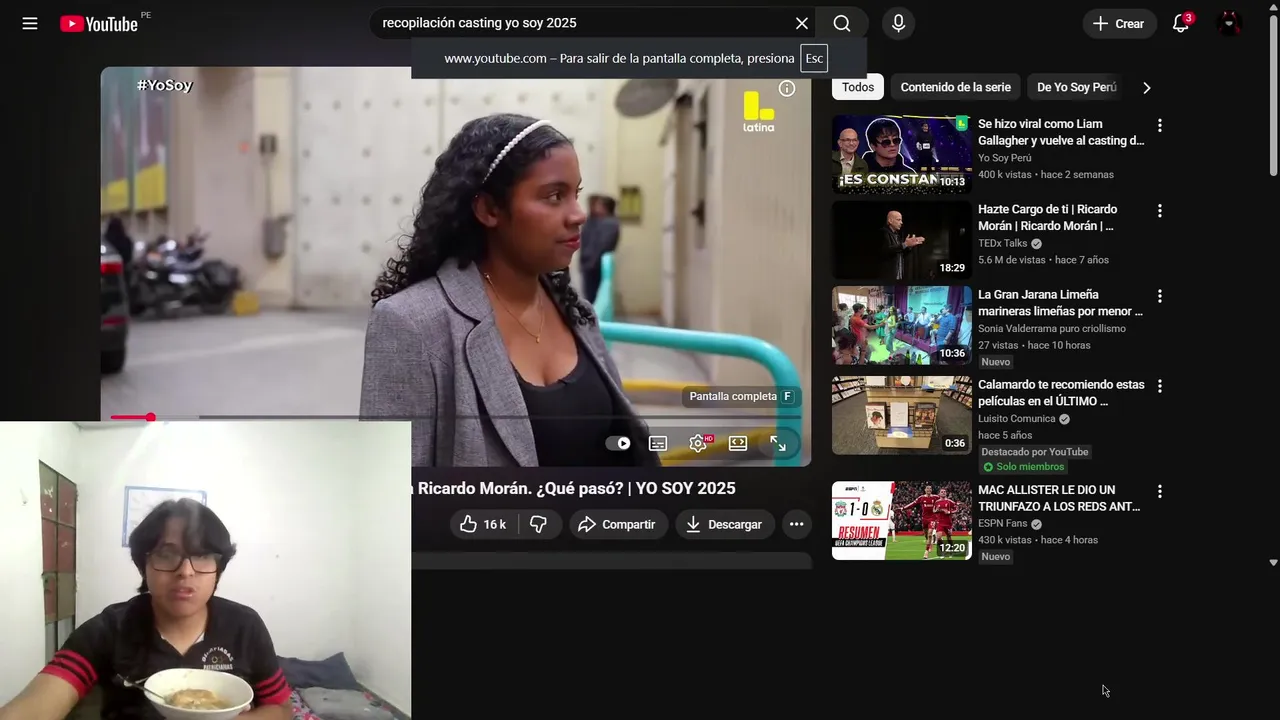Open options for MAC ALLISTER video
The width and height of the screenshot is (1280, 720).
[1160, 491]
